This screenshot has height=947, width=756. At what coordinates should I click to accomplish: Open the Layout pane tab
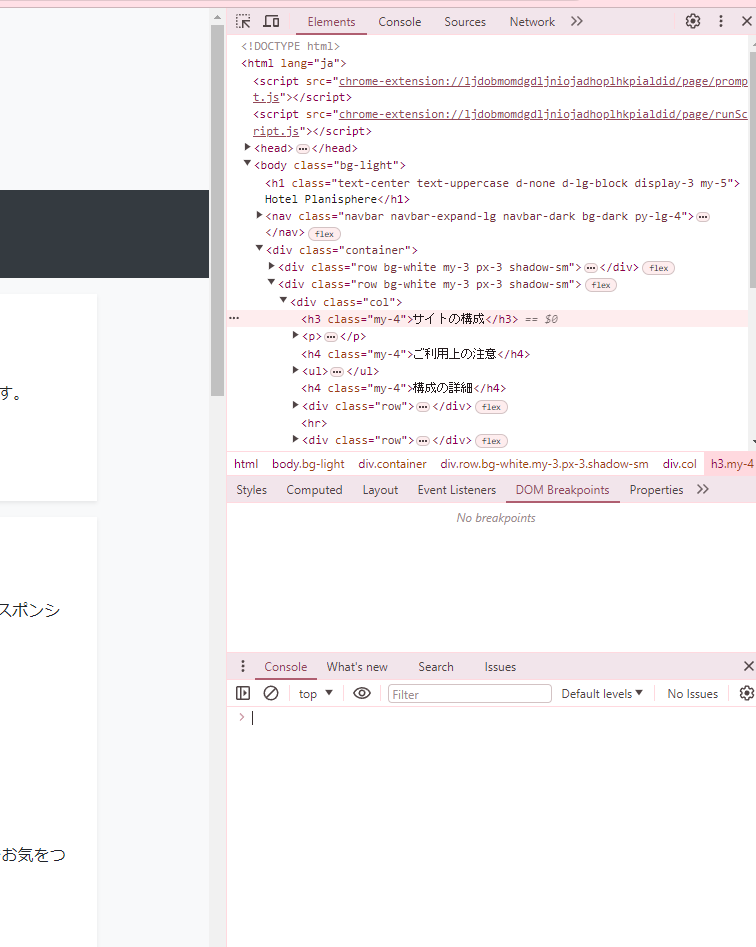pos(380,490)
